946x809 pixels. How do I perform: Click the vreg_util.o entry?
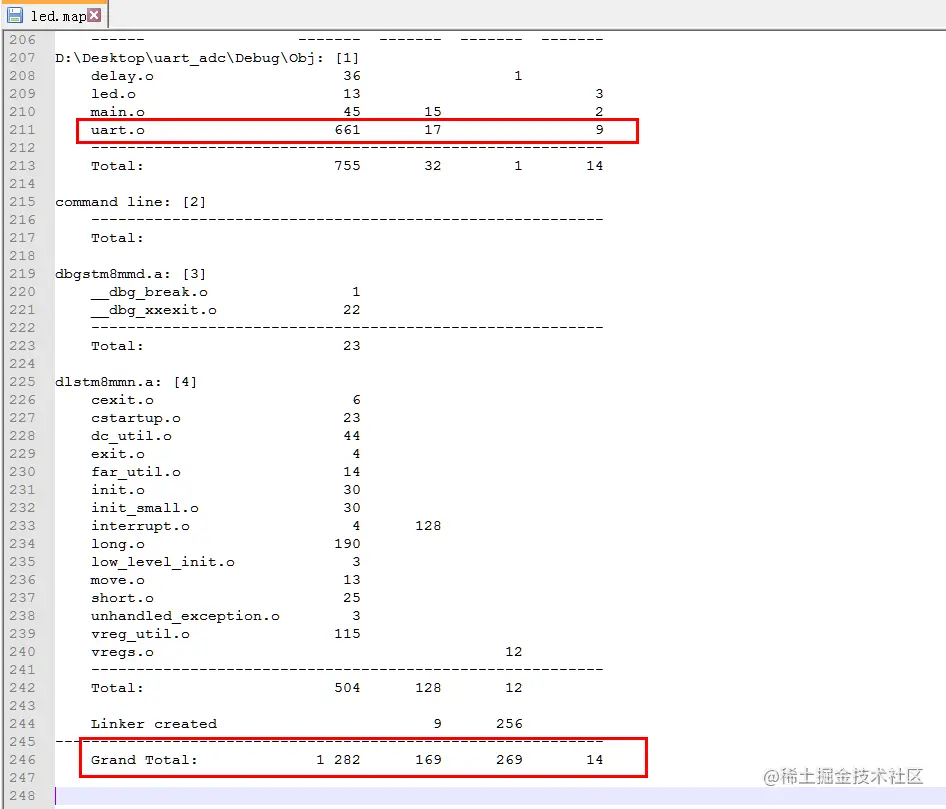[140, 634]
